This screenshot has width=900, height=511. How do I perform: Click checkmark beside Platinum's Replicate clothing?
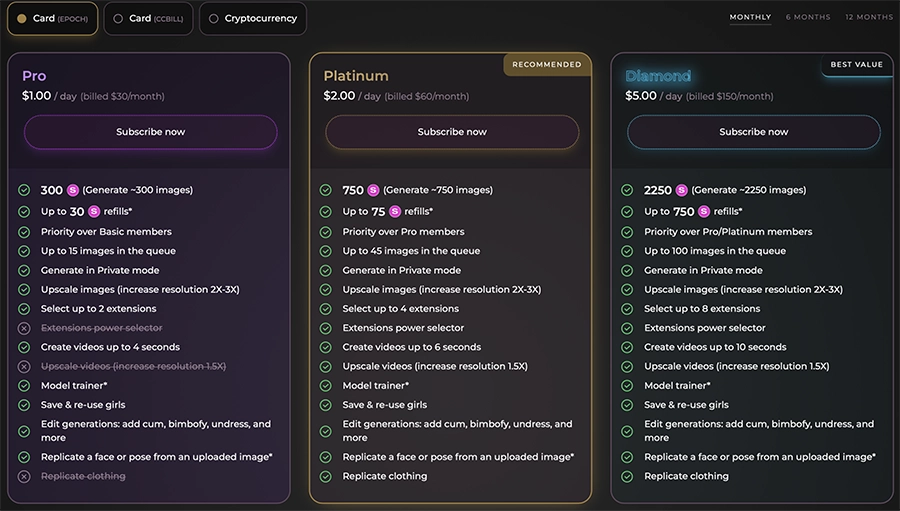click(325, 477)
